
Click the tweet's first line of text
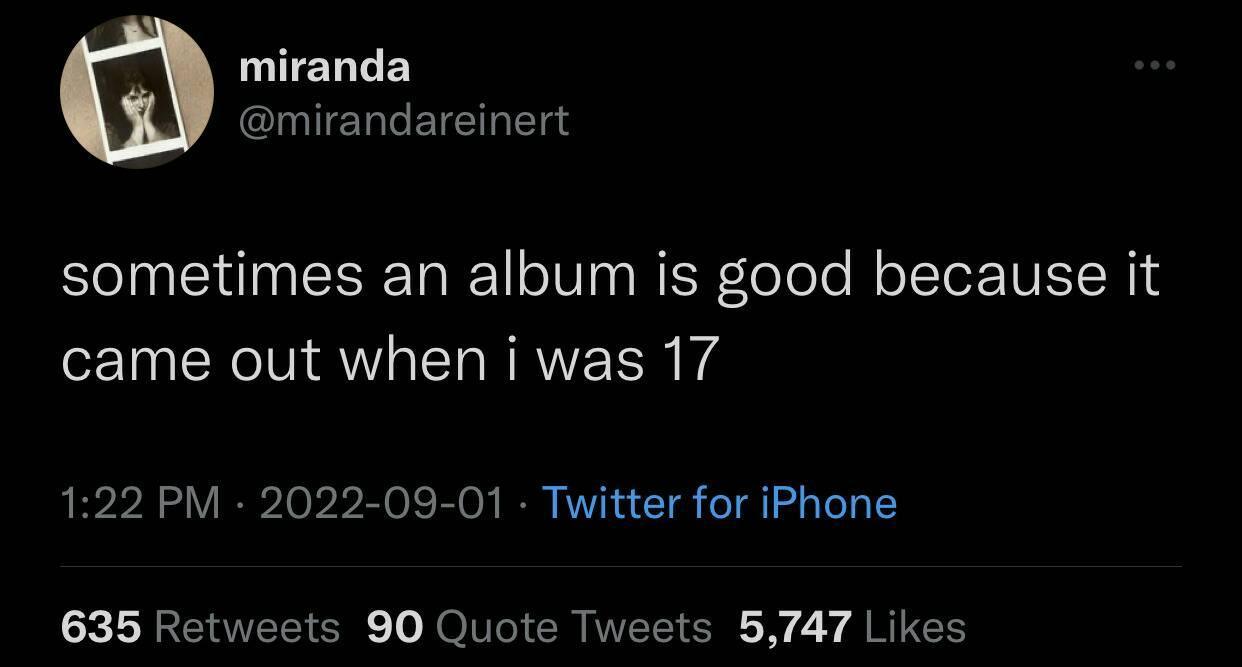[610, 276]
